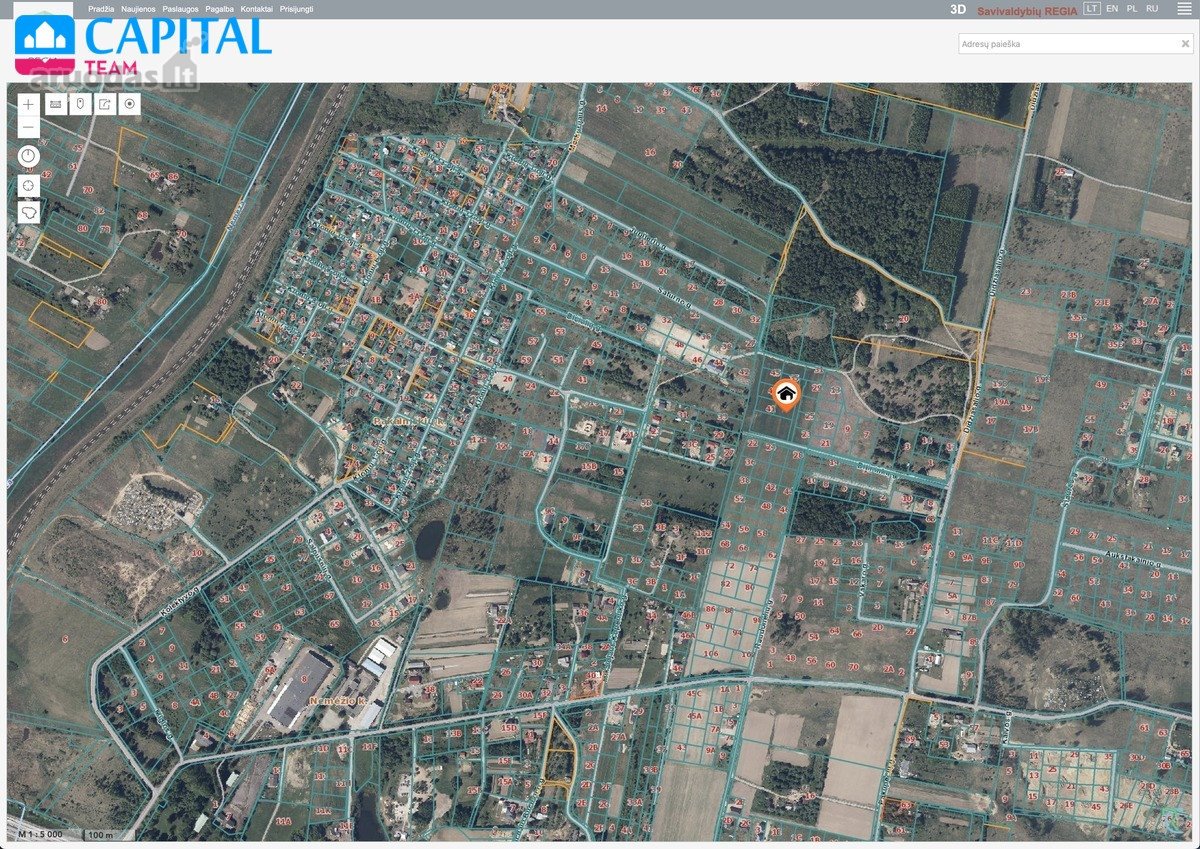The width and height of the screenshot is (1200, 849).
Task: Reset map rotation using compass button
Action: click(28, 157)
